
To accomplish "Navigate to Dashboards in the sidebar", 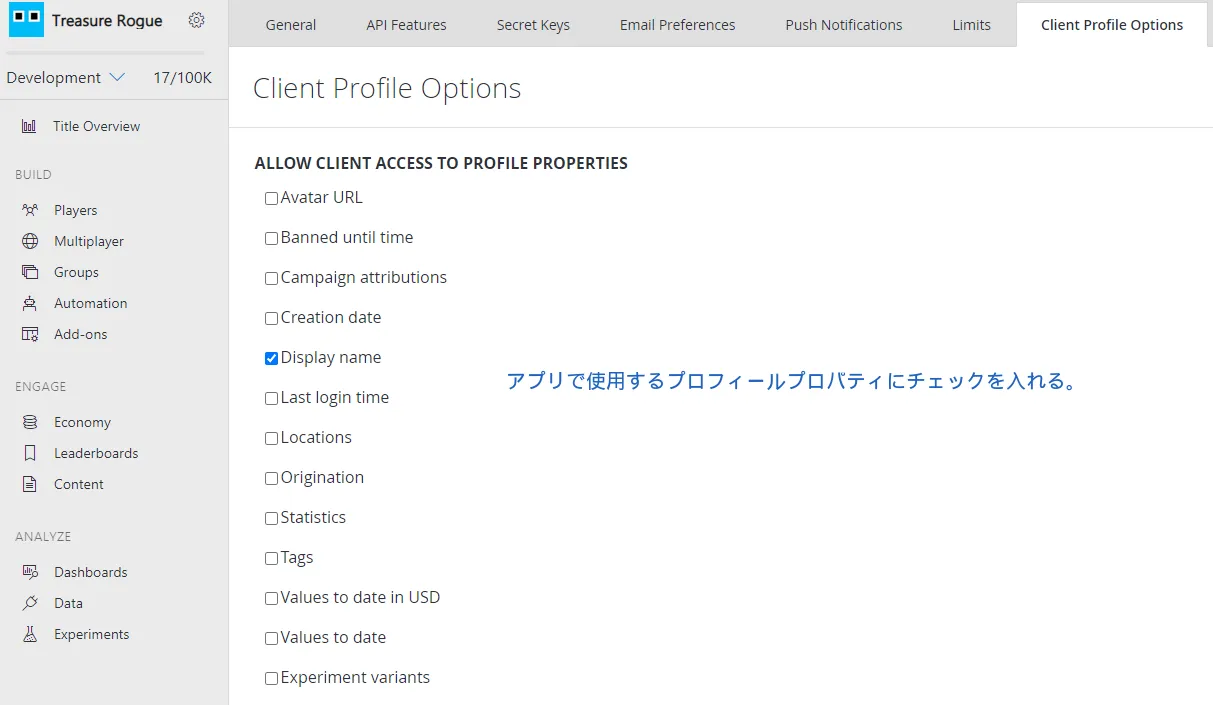I will pos(90,572).
